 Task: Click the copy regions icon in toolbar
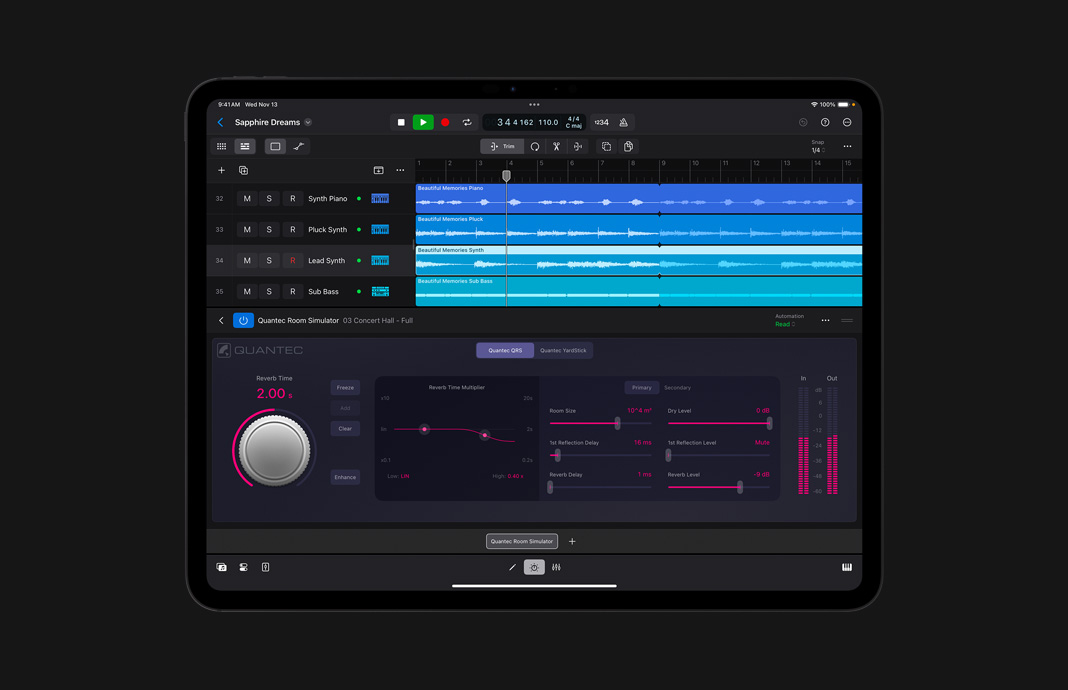coord(608,146)
